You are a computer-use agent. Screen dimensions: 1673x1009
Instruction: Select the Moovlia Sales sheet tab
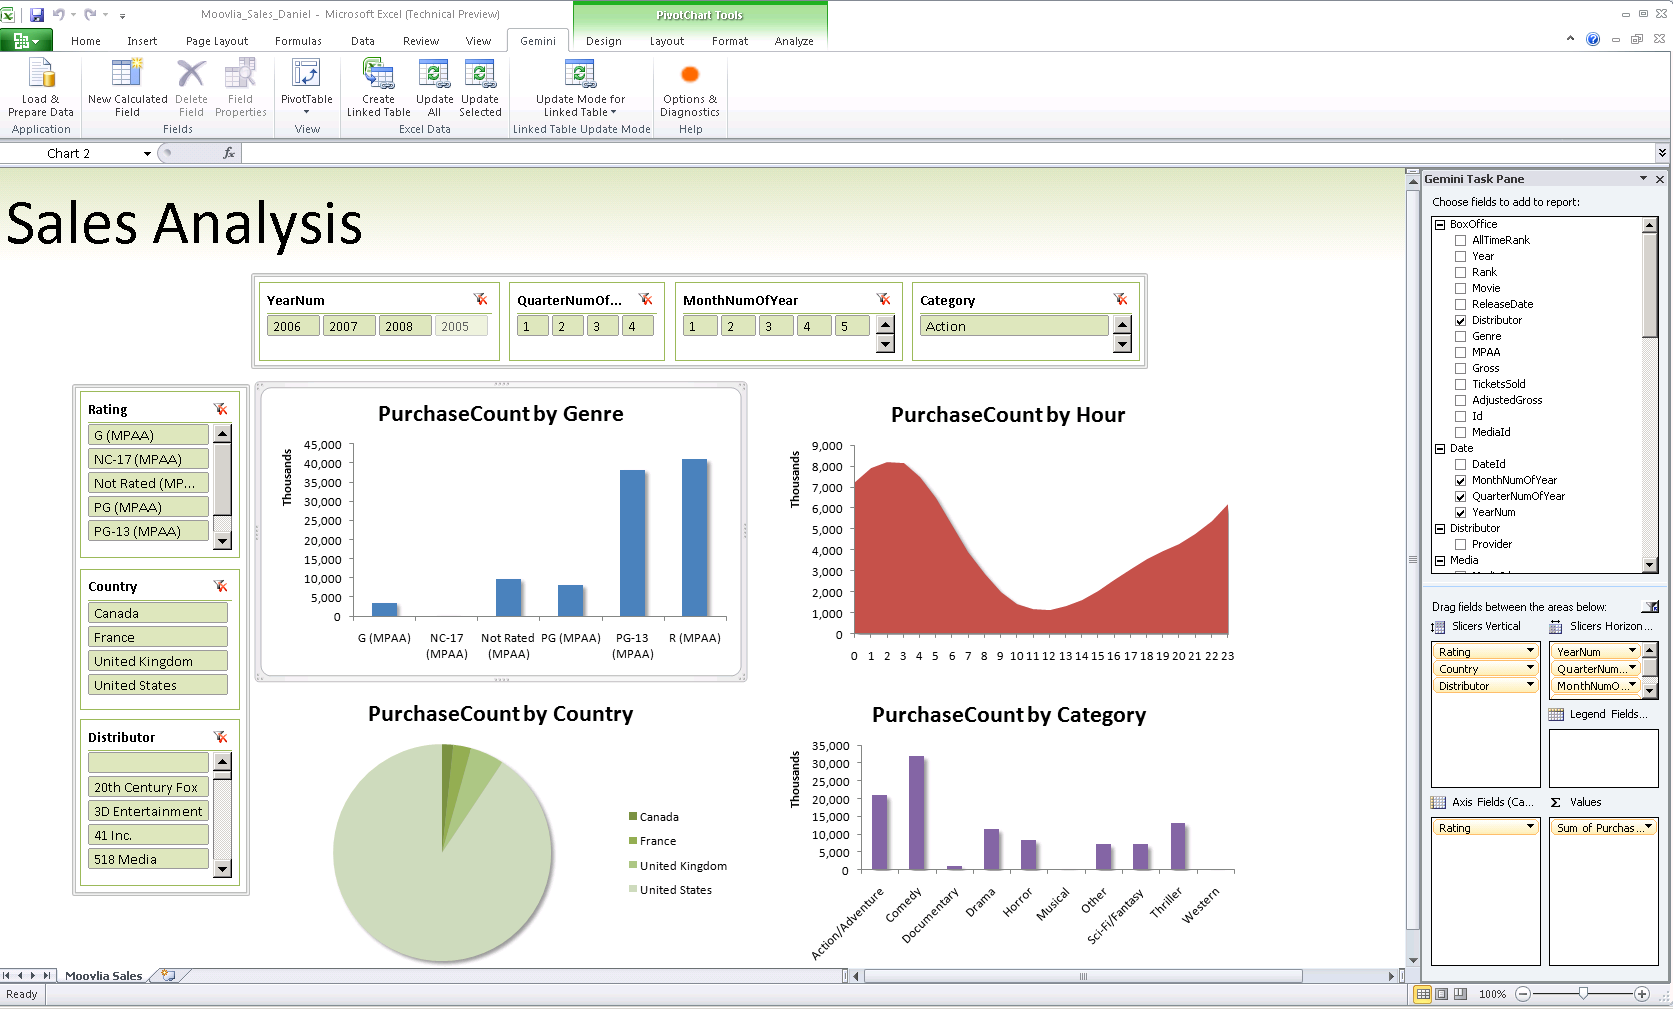(x=104, y=975)
